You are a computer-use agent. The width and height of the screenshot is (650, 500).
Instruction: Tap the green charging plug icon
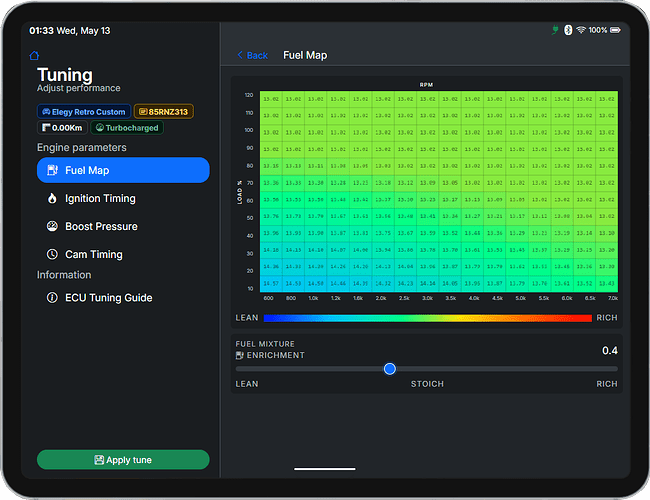[x=555, y=30]
